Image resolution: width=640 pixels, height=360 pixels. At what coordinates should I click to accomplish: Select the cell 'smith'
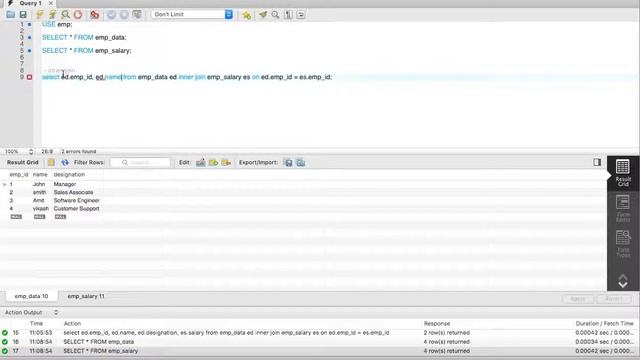40,192
